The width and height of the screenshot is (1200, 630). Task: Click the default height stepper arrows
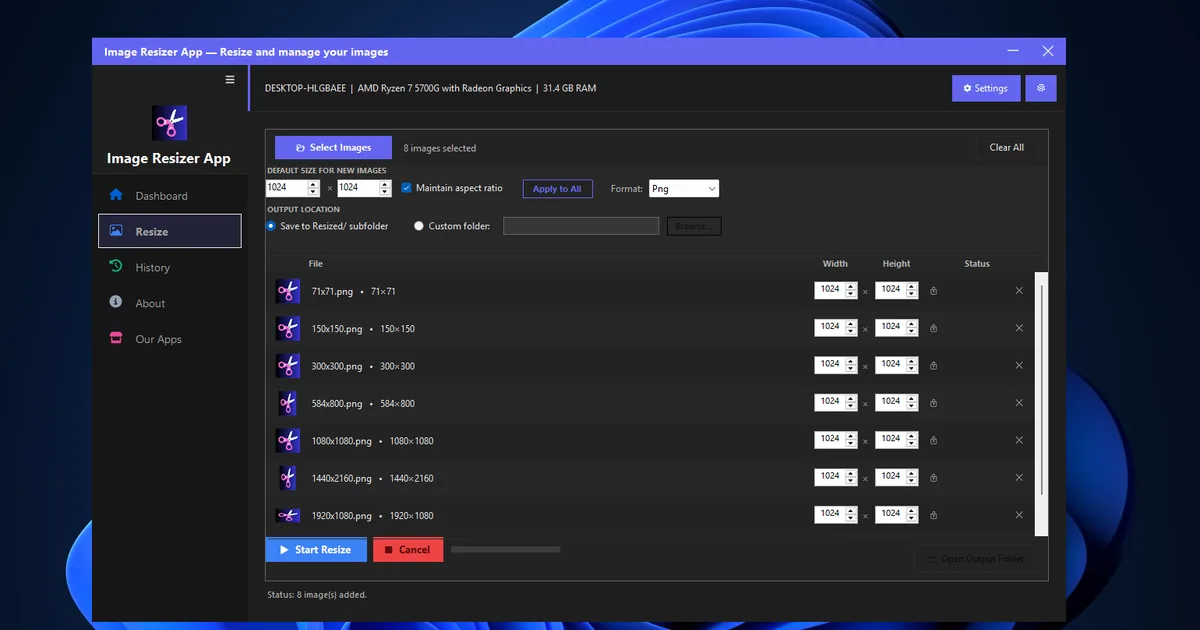click(383, 188)
